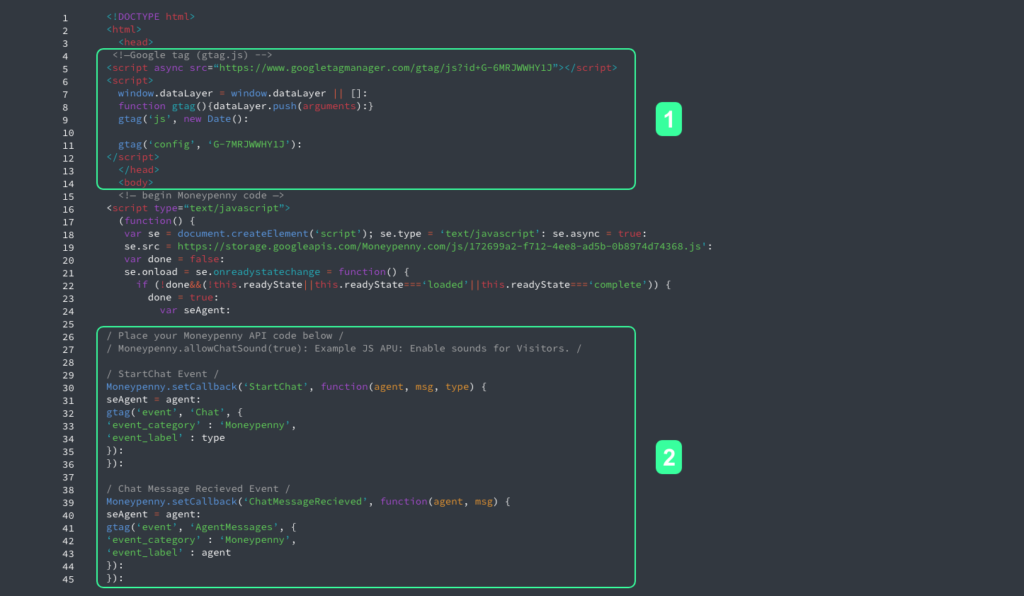Click the script type="text/javascript" tag
Screen dimensions: 1024x596
click(198, 208)
